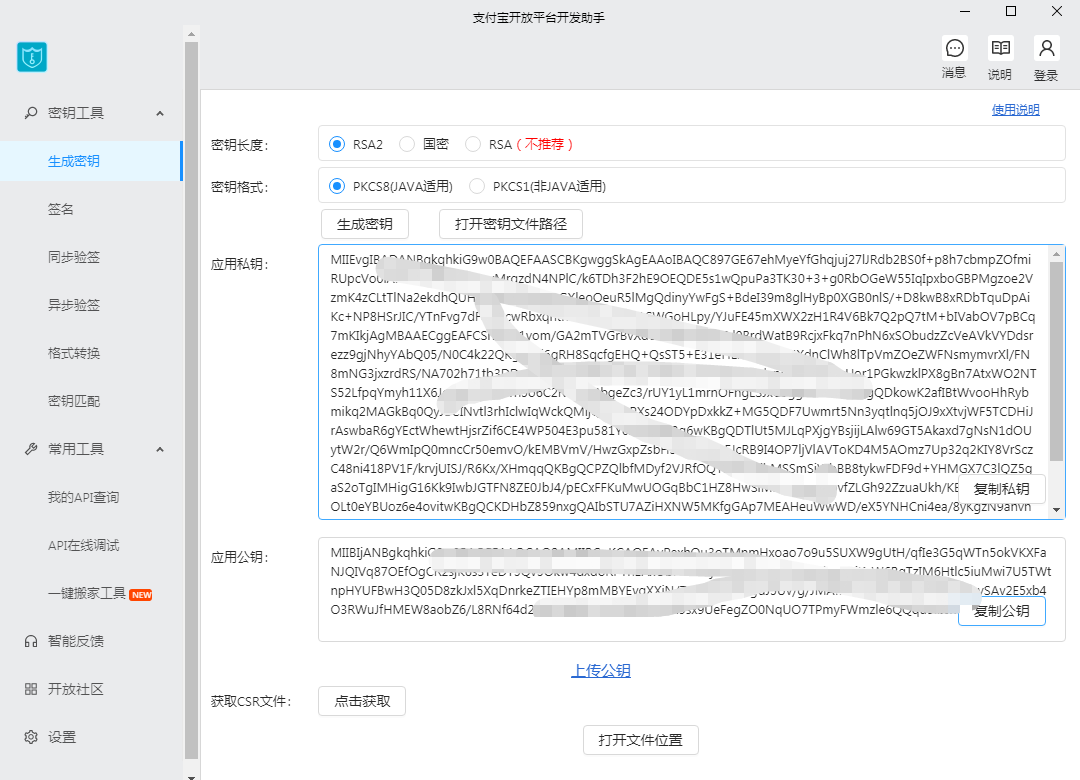This screenshot has height=780, width=1080.
Task: Choose the RSA (不推荐) radio button
Action: pos(473,144)
